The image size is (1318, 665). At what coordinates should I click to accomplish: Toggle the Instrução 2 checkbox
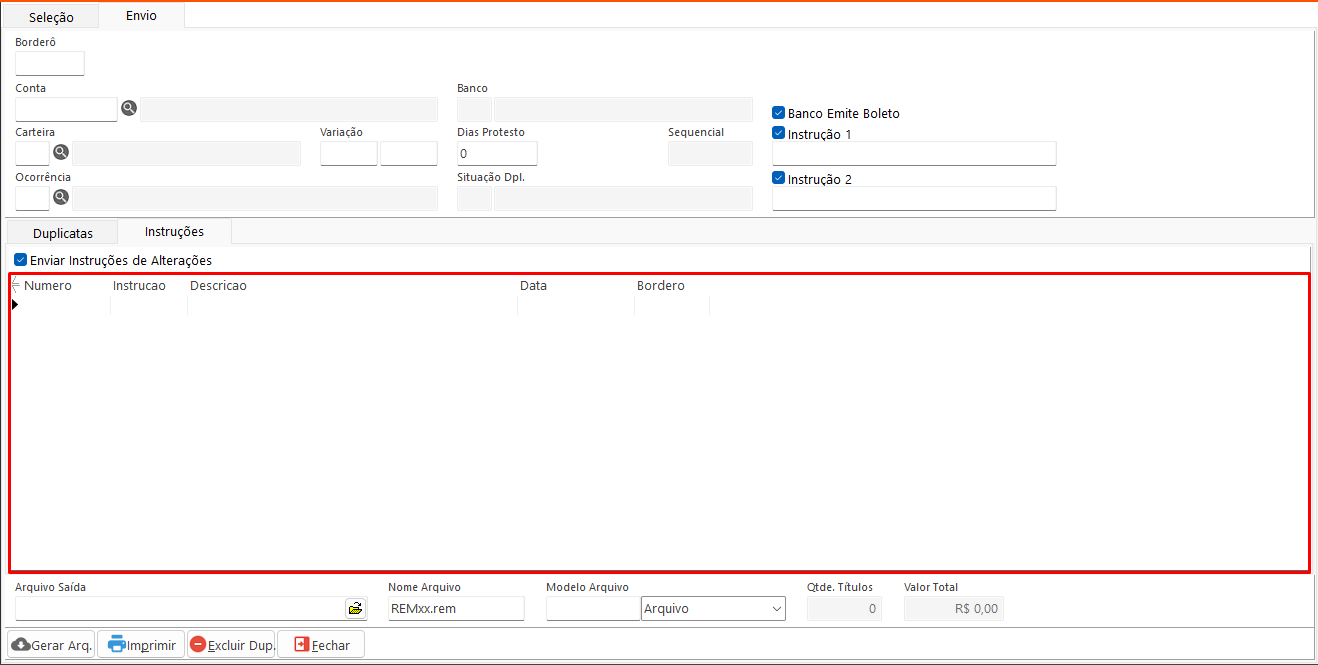(778, 179)
